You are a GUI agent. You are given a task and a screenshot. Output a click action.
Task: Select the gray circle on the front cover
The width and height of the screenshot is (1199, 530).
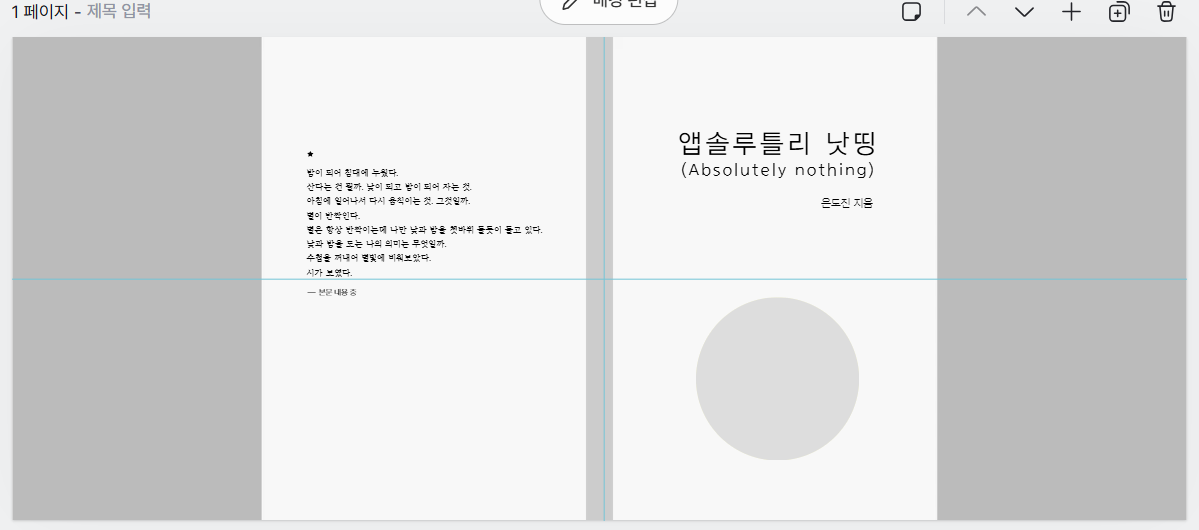click(777, 379)
